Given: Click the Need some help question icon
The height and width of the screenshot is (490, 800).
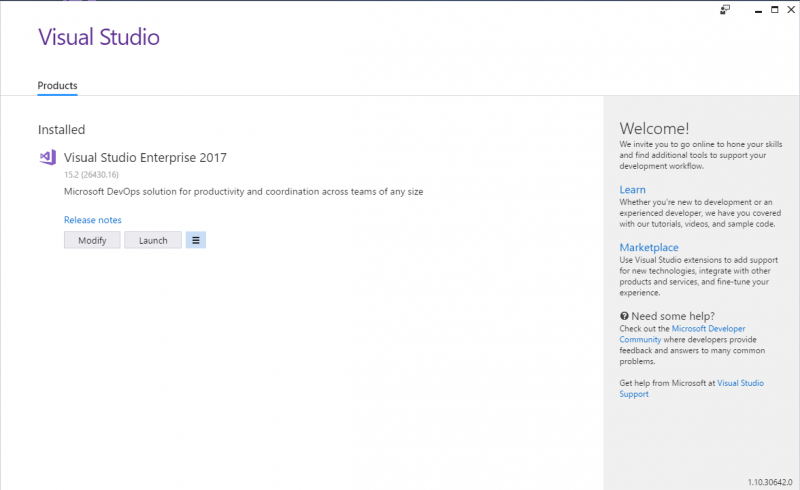Looking at the screenshot, I should coord(624,316).
